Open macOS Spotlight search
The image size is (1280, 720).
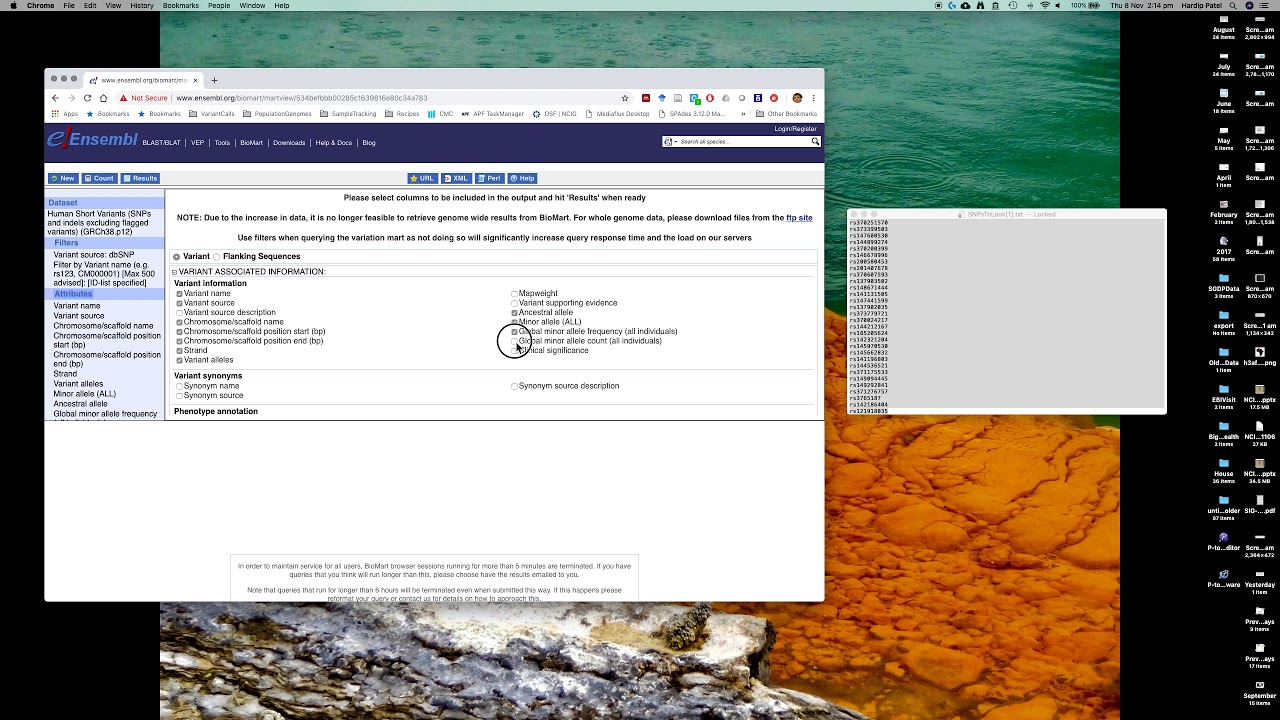click(x=1231, y=6)
